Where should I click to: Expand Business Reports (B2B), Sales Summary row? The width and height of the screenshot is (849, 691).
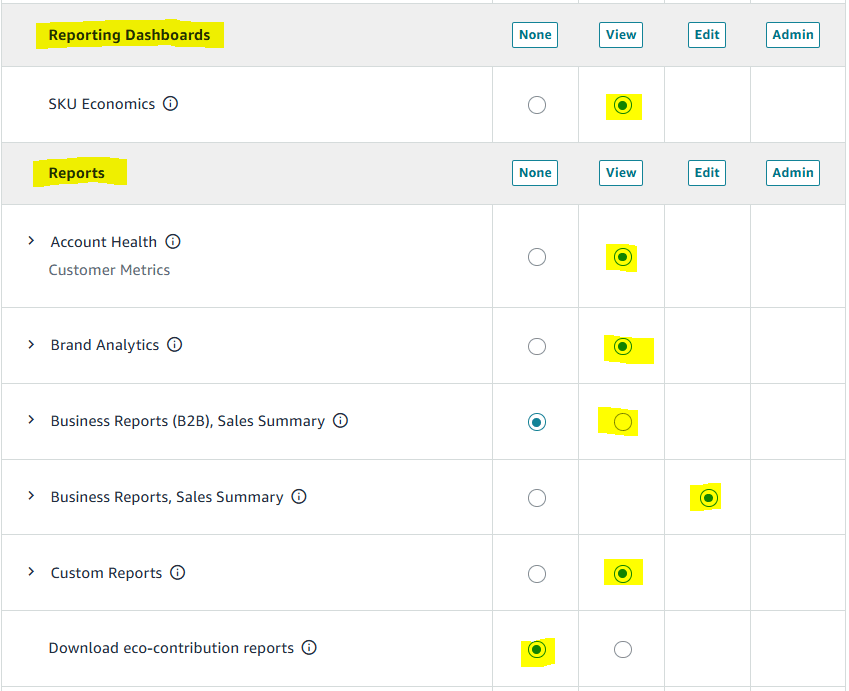click(31, 420)
